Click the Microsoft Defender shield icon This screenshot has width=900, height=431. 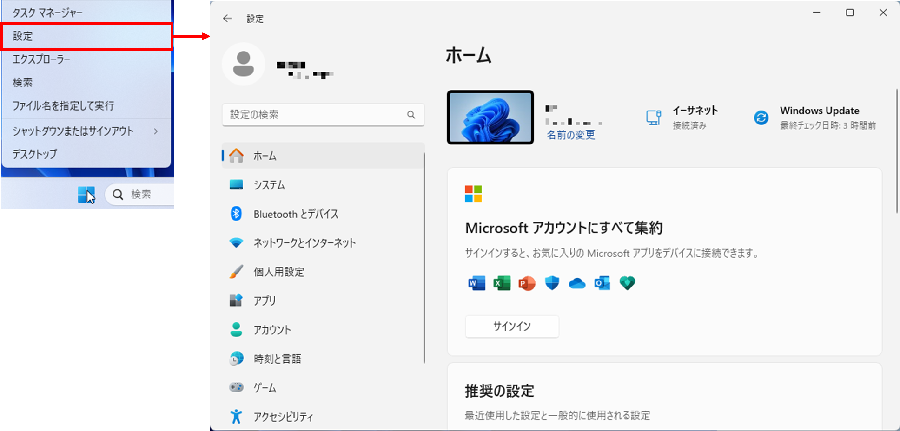[552, 283]
